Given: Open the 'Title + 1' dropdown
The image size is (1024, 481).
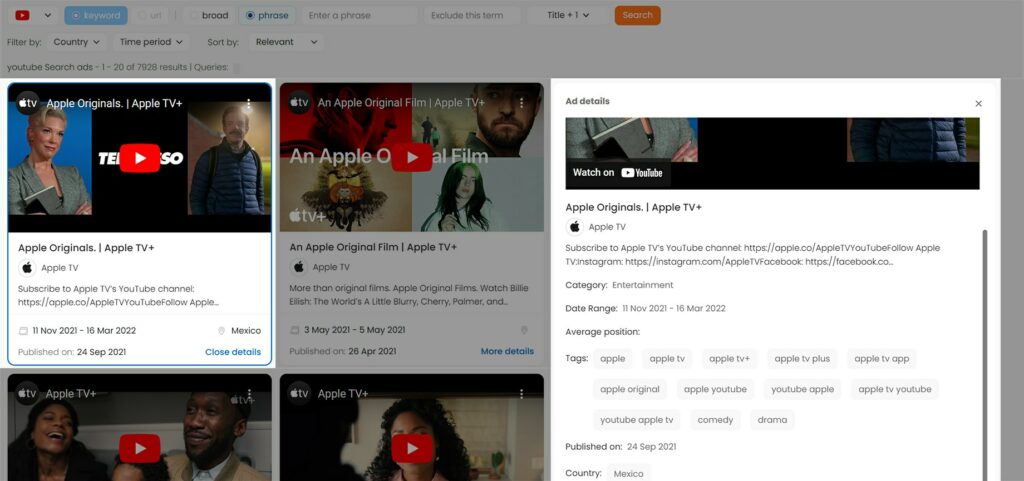Looking at the screenshot, I should [568, 15].
